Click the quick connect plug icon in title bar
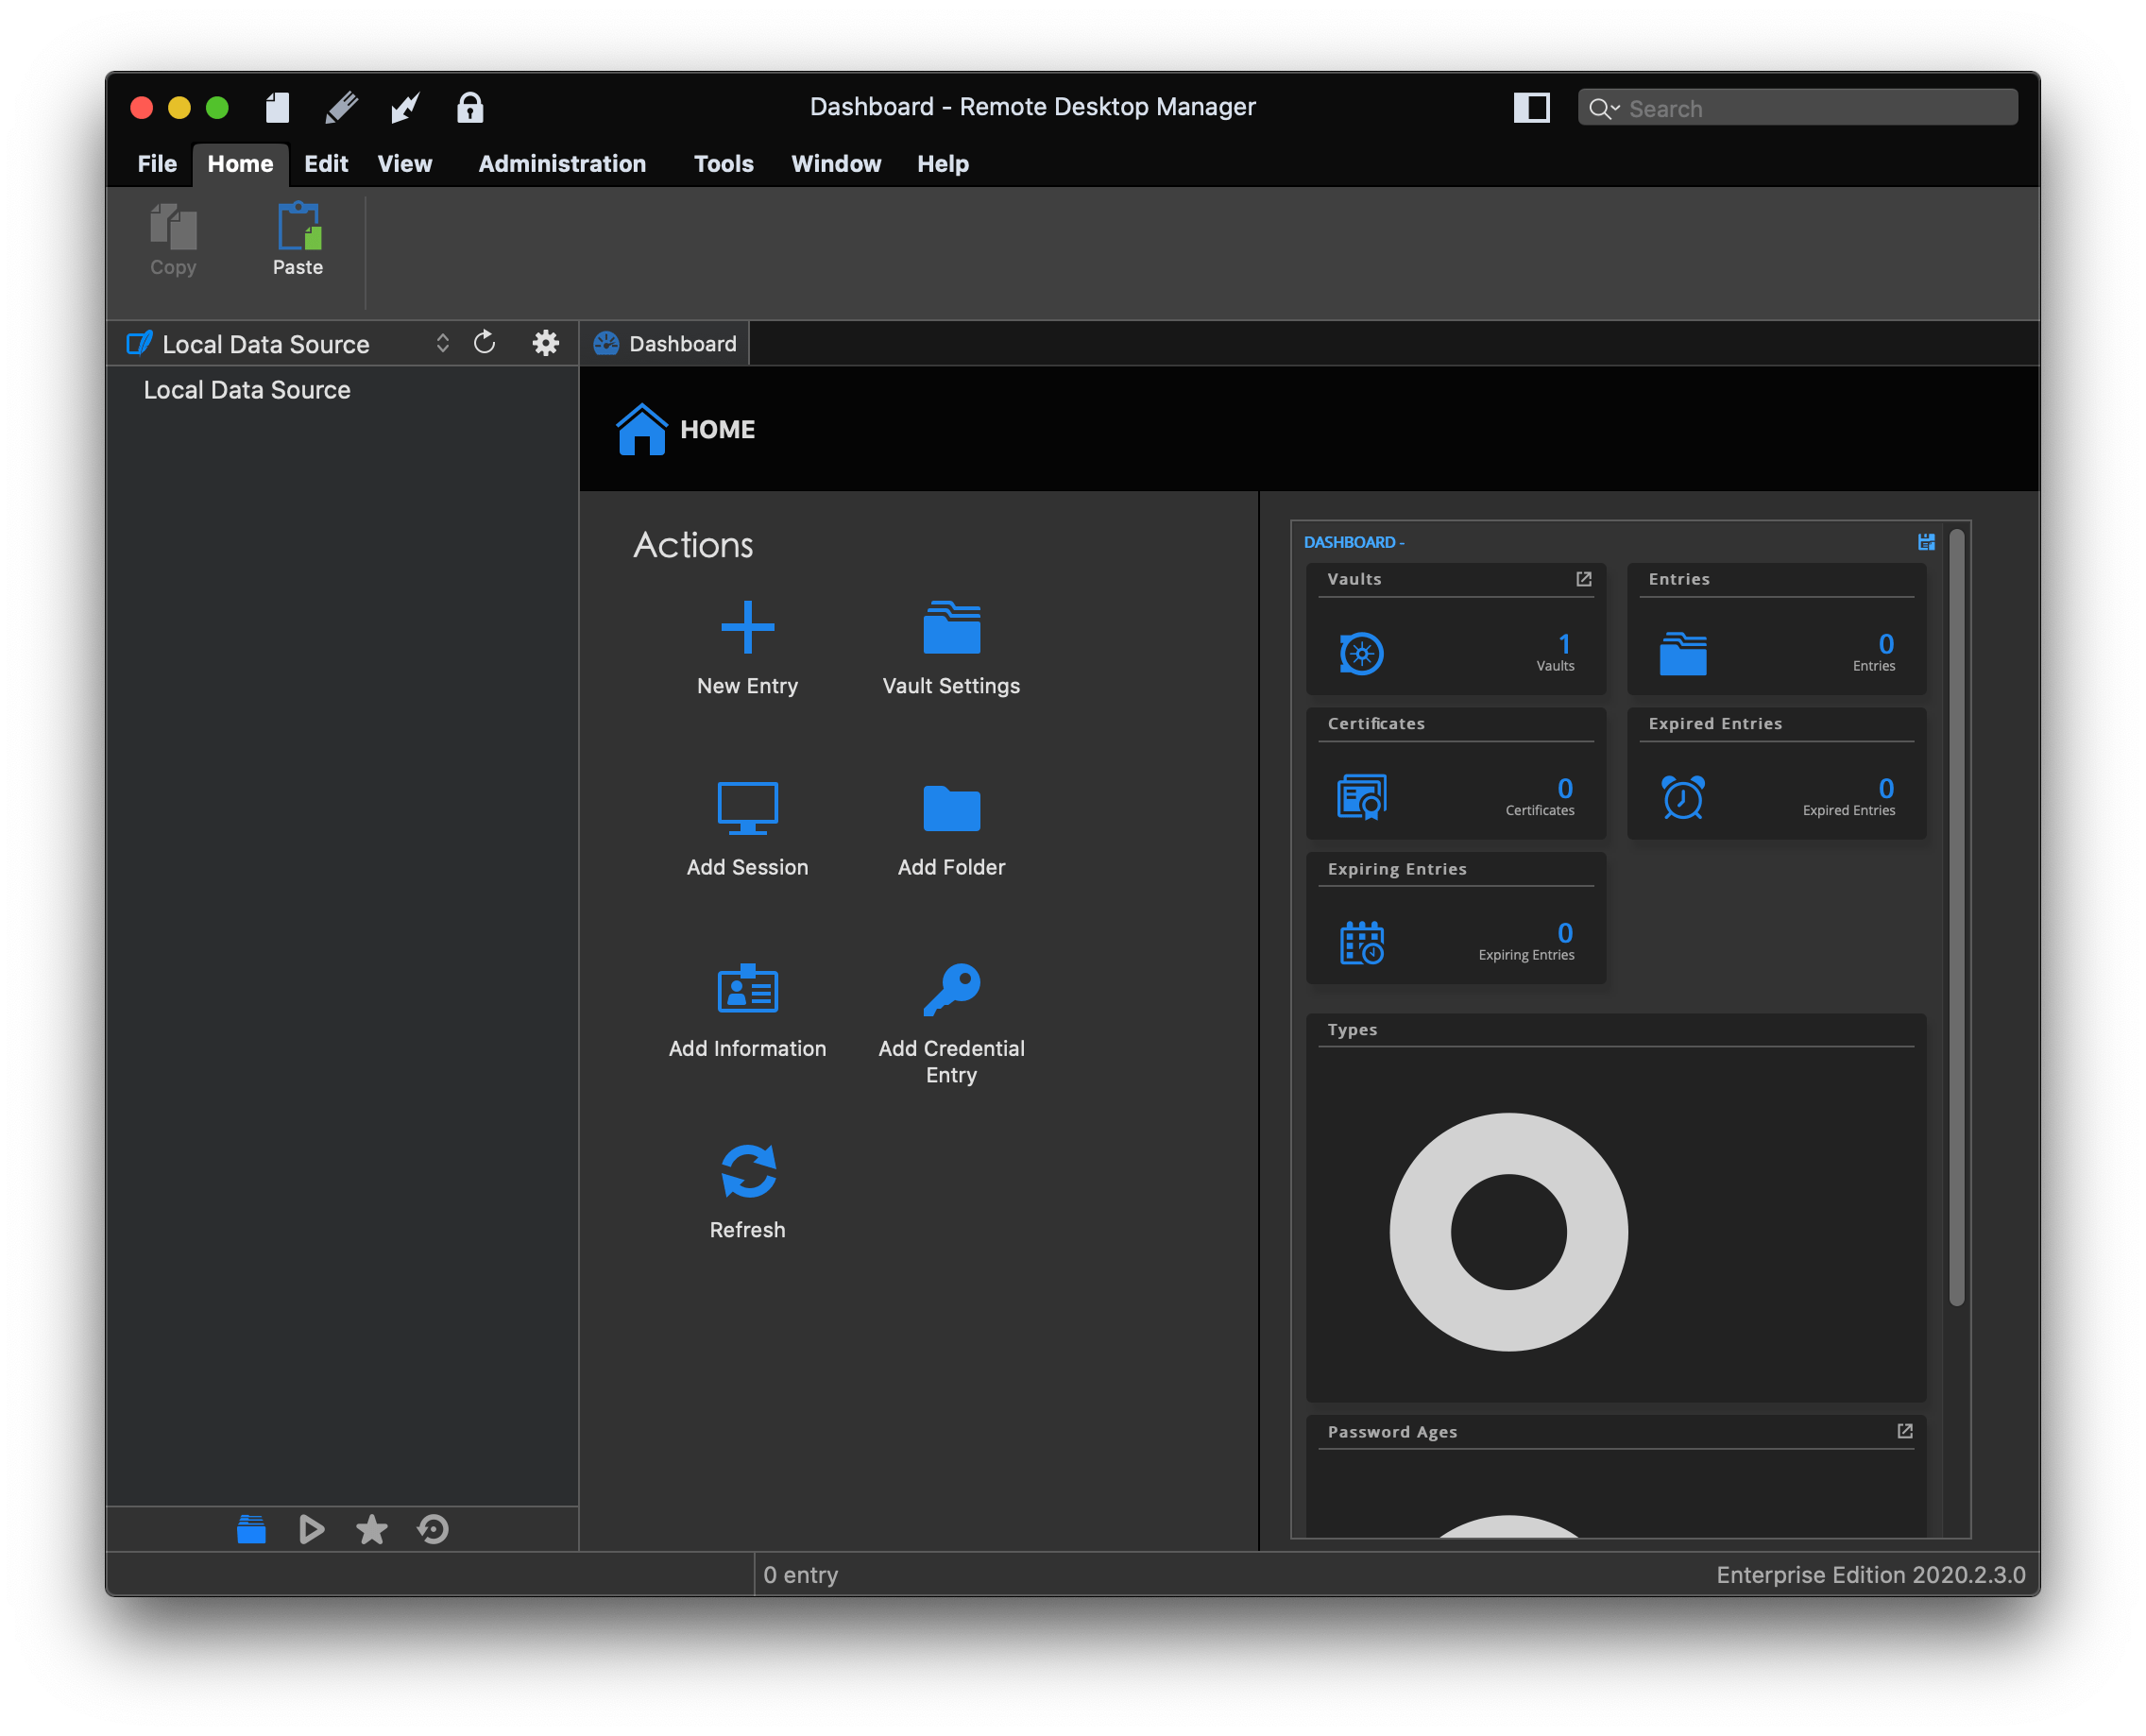 (405, 107)
